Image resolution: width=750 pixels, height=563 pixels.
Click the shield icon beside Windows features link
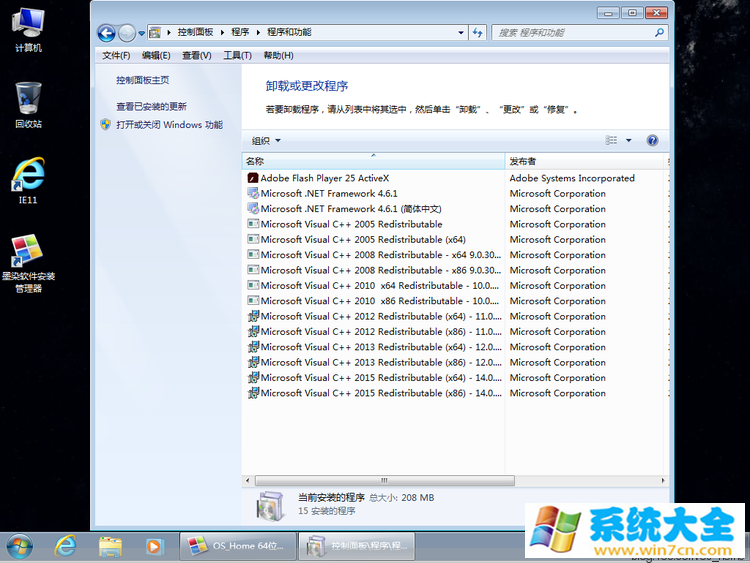(x=105, y=125)
